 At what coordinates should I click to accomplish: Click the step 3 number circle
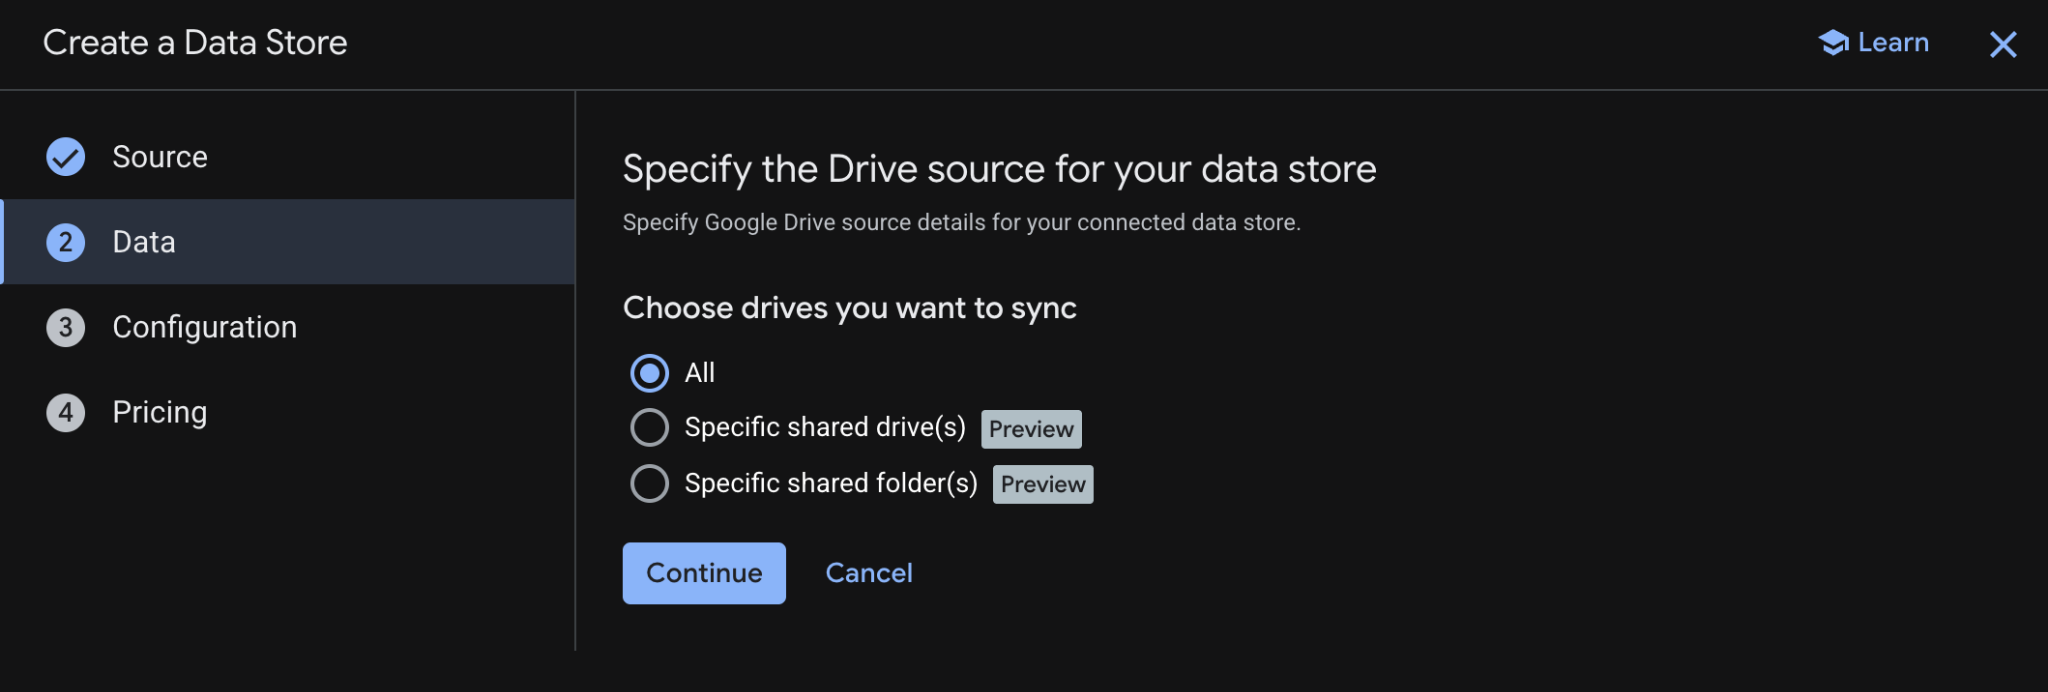click(66, 327)
